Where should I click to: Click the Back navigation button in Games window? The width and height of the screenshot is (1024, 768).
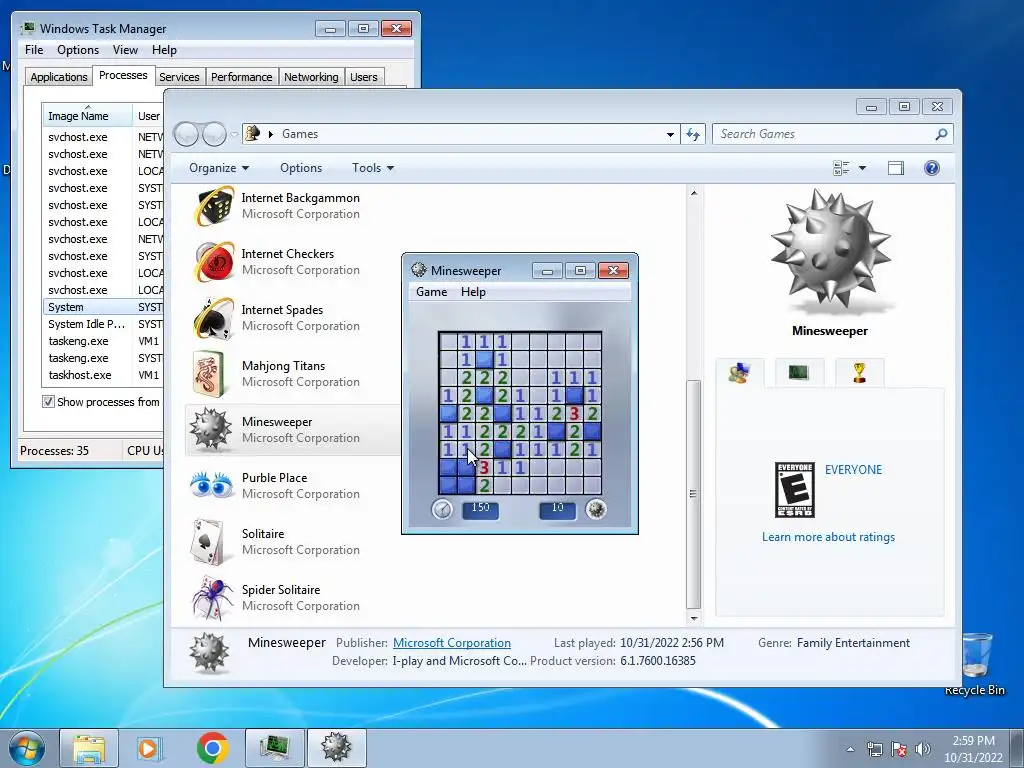click(187, 135)
